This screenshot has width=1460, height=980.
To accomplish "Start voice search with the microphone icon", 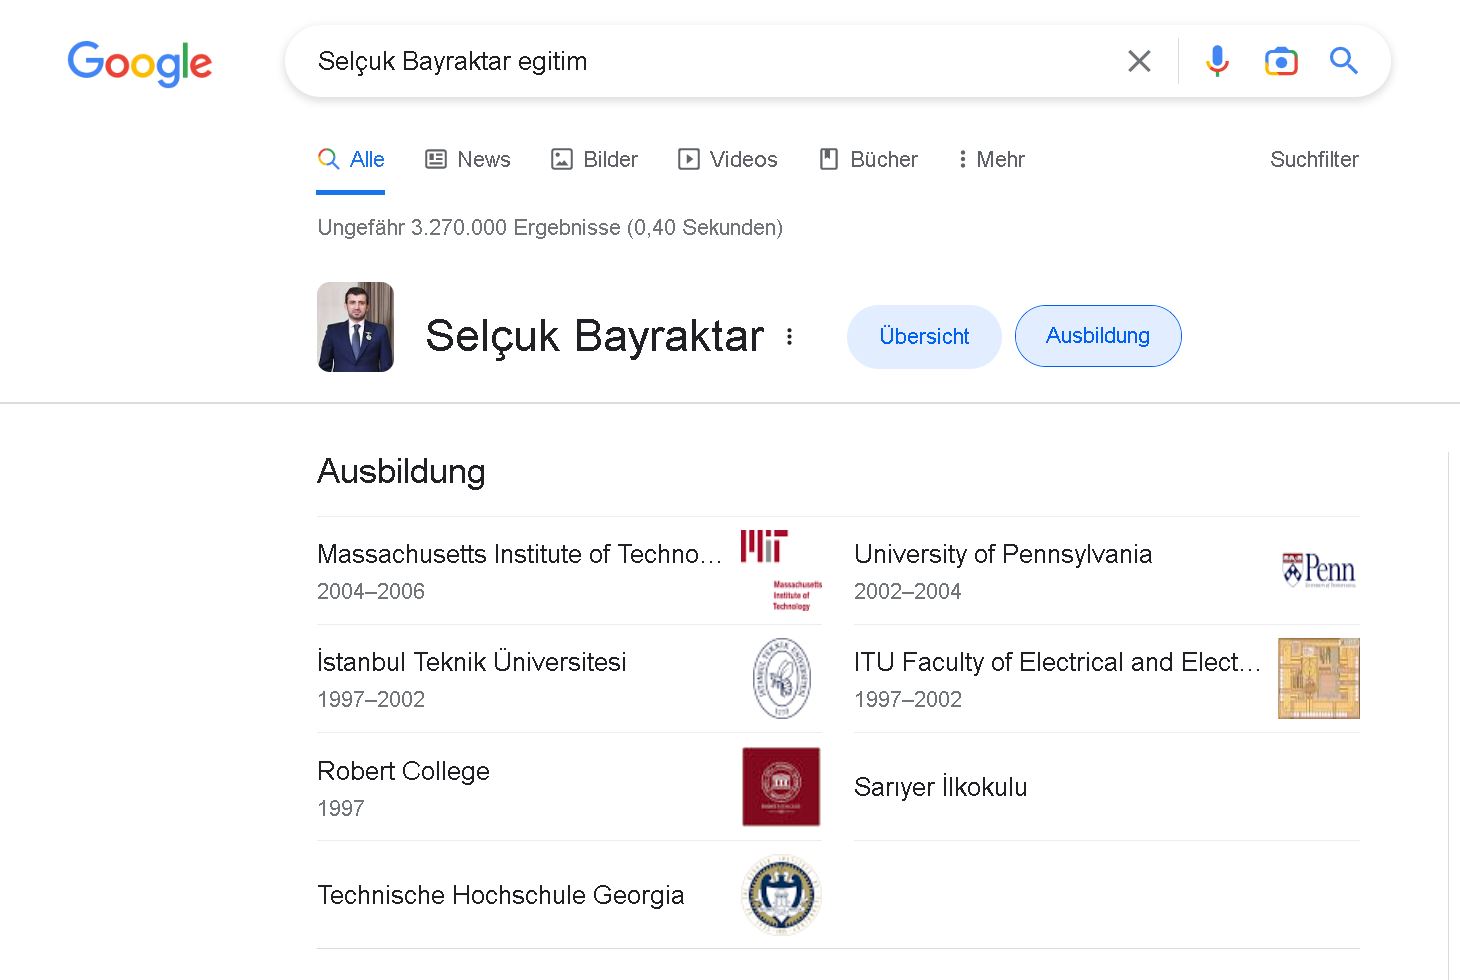I will (x=1217, y=61).
